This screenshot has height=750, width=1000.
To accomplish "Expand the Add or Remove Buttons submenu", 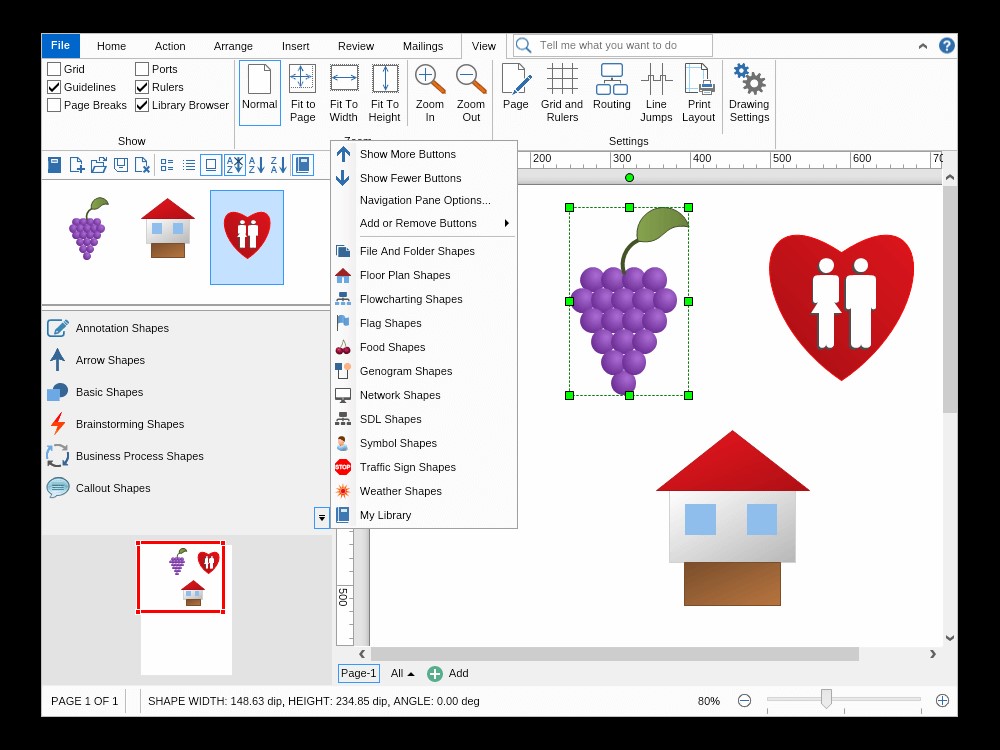I will coord(424,223).
